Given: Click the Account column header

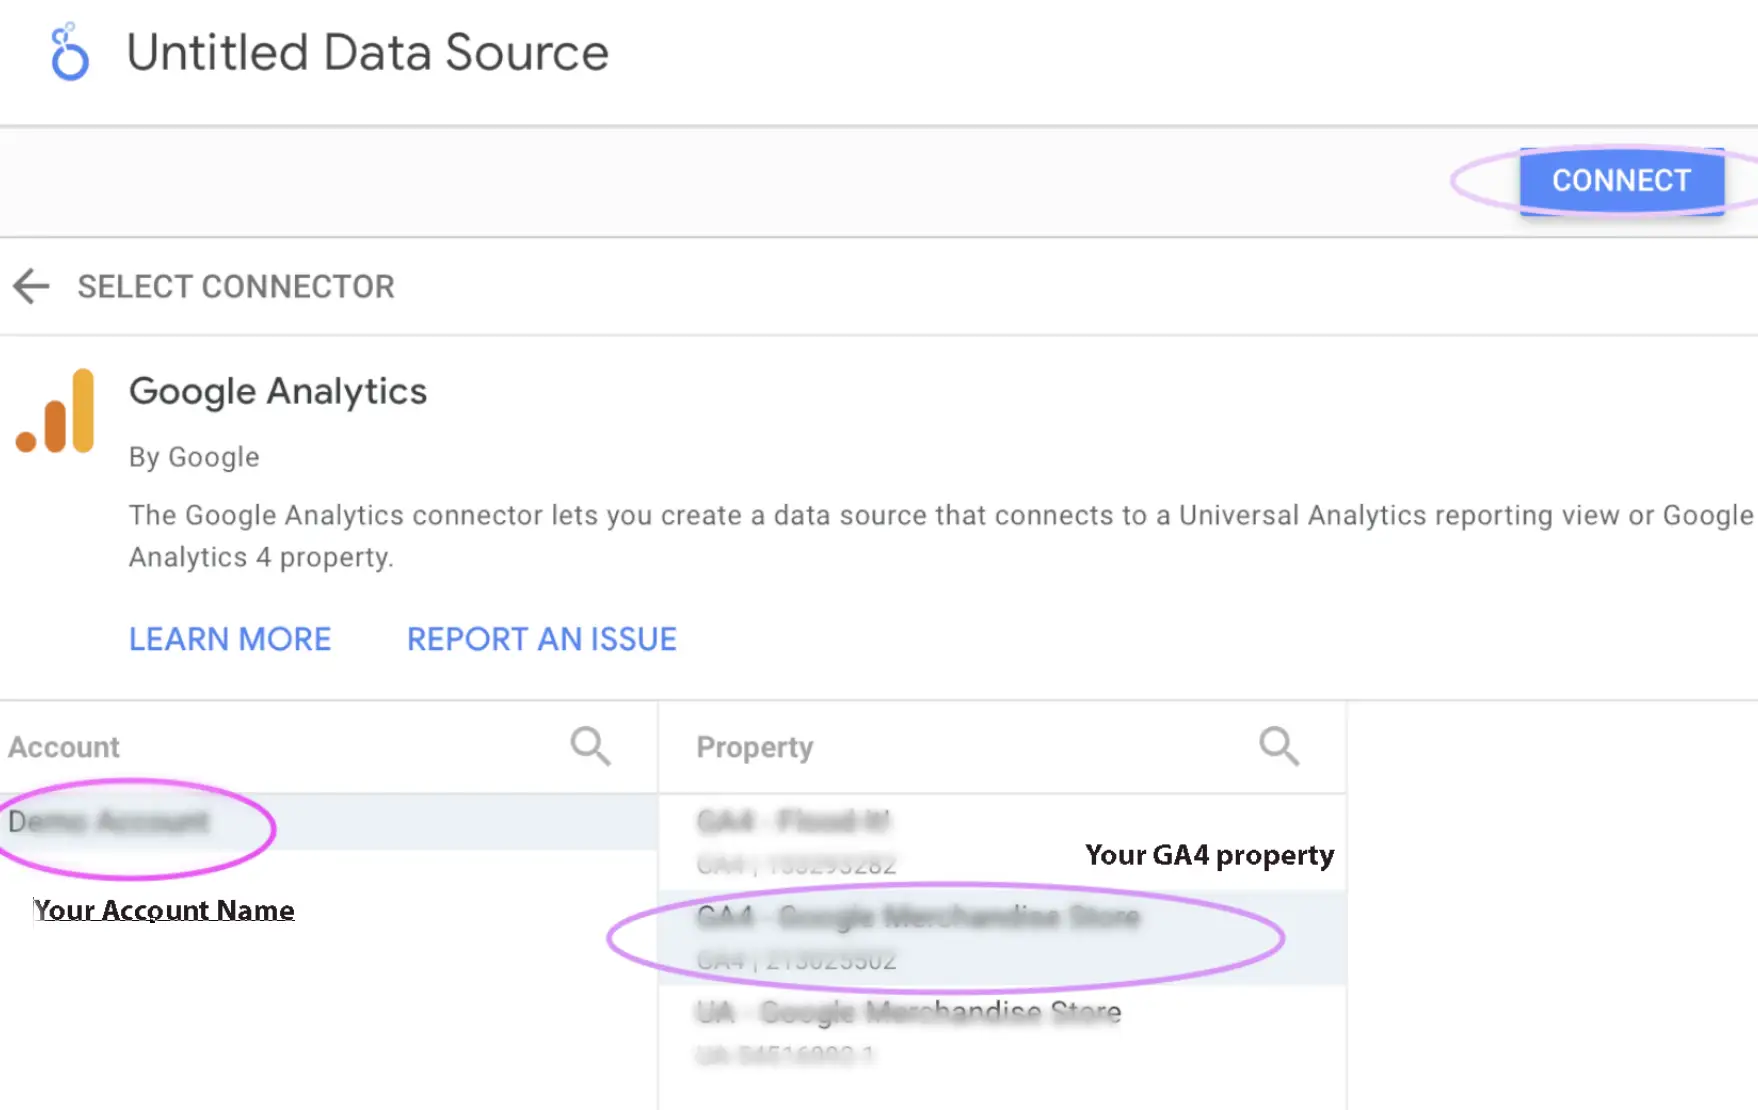Looking at the screenshot, I should tap(64, 747).
